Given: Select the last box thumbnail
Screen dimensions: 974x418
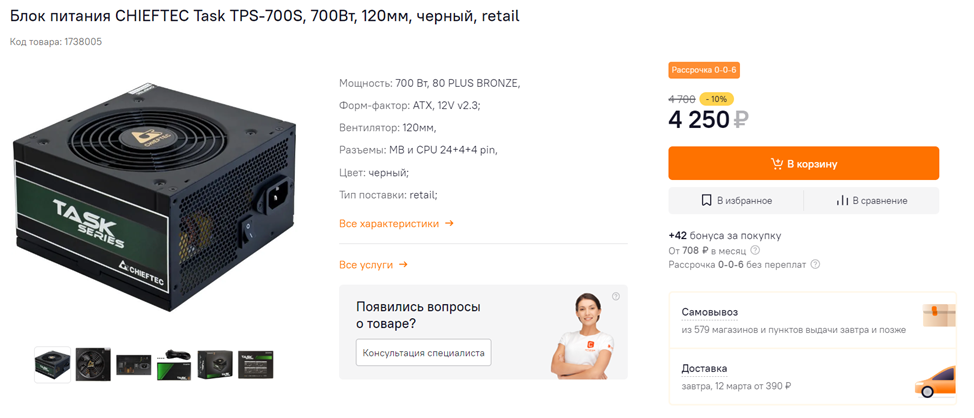Looking at the screenshot, I should tap(256, 365).
